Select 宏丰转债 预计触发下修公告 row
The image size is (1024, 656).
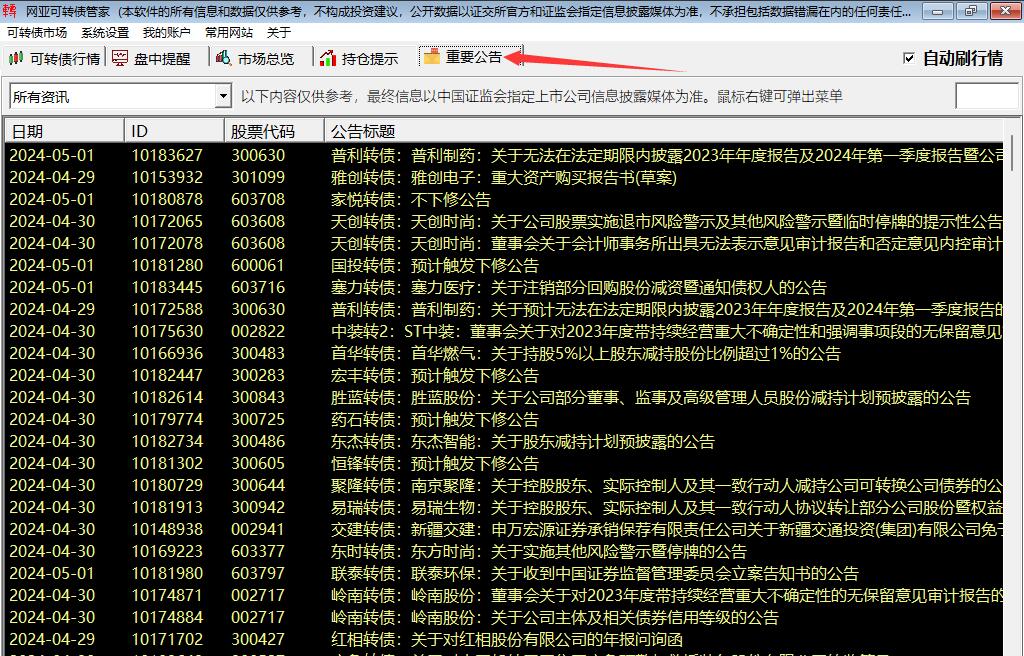504,376
